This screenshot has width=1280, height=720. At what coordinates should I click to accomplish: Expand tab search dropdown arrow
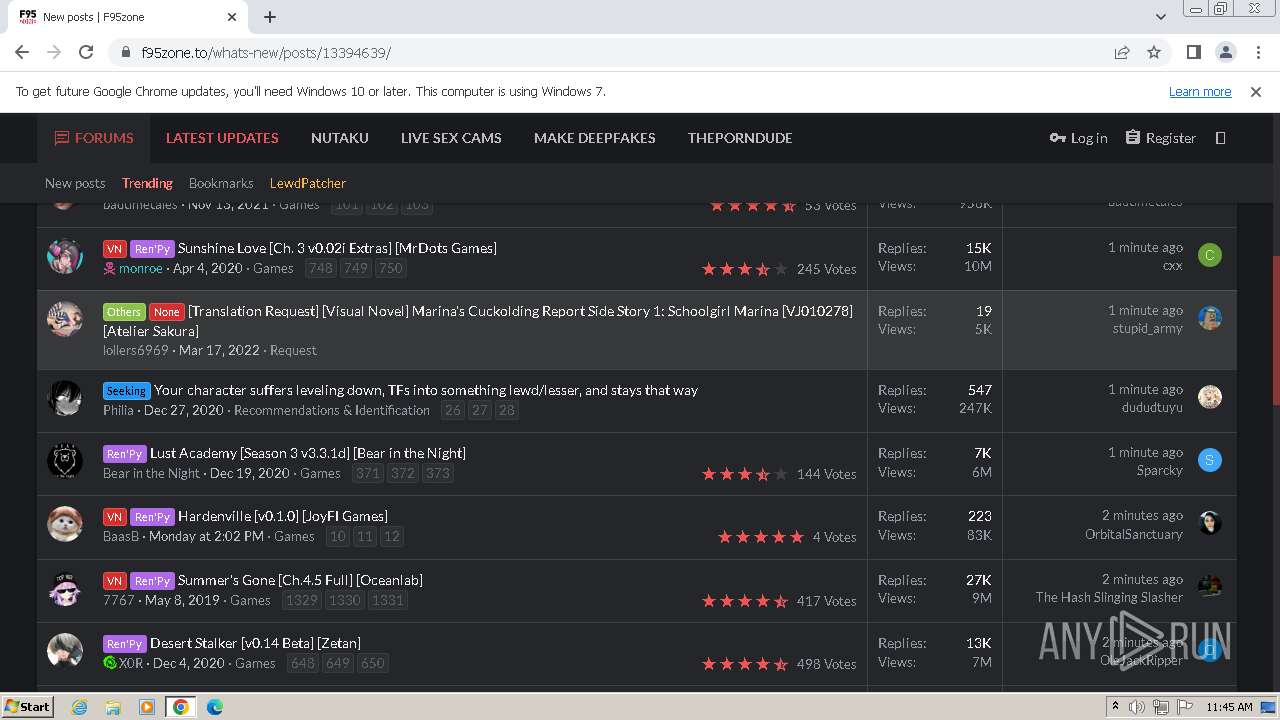(x=1161, y=16)
